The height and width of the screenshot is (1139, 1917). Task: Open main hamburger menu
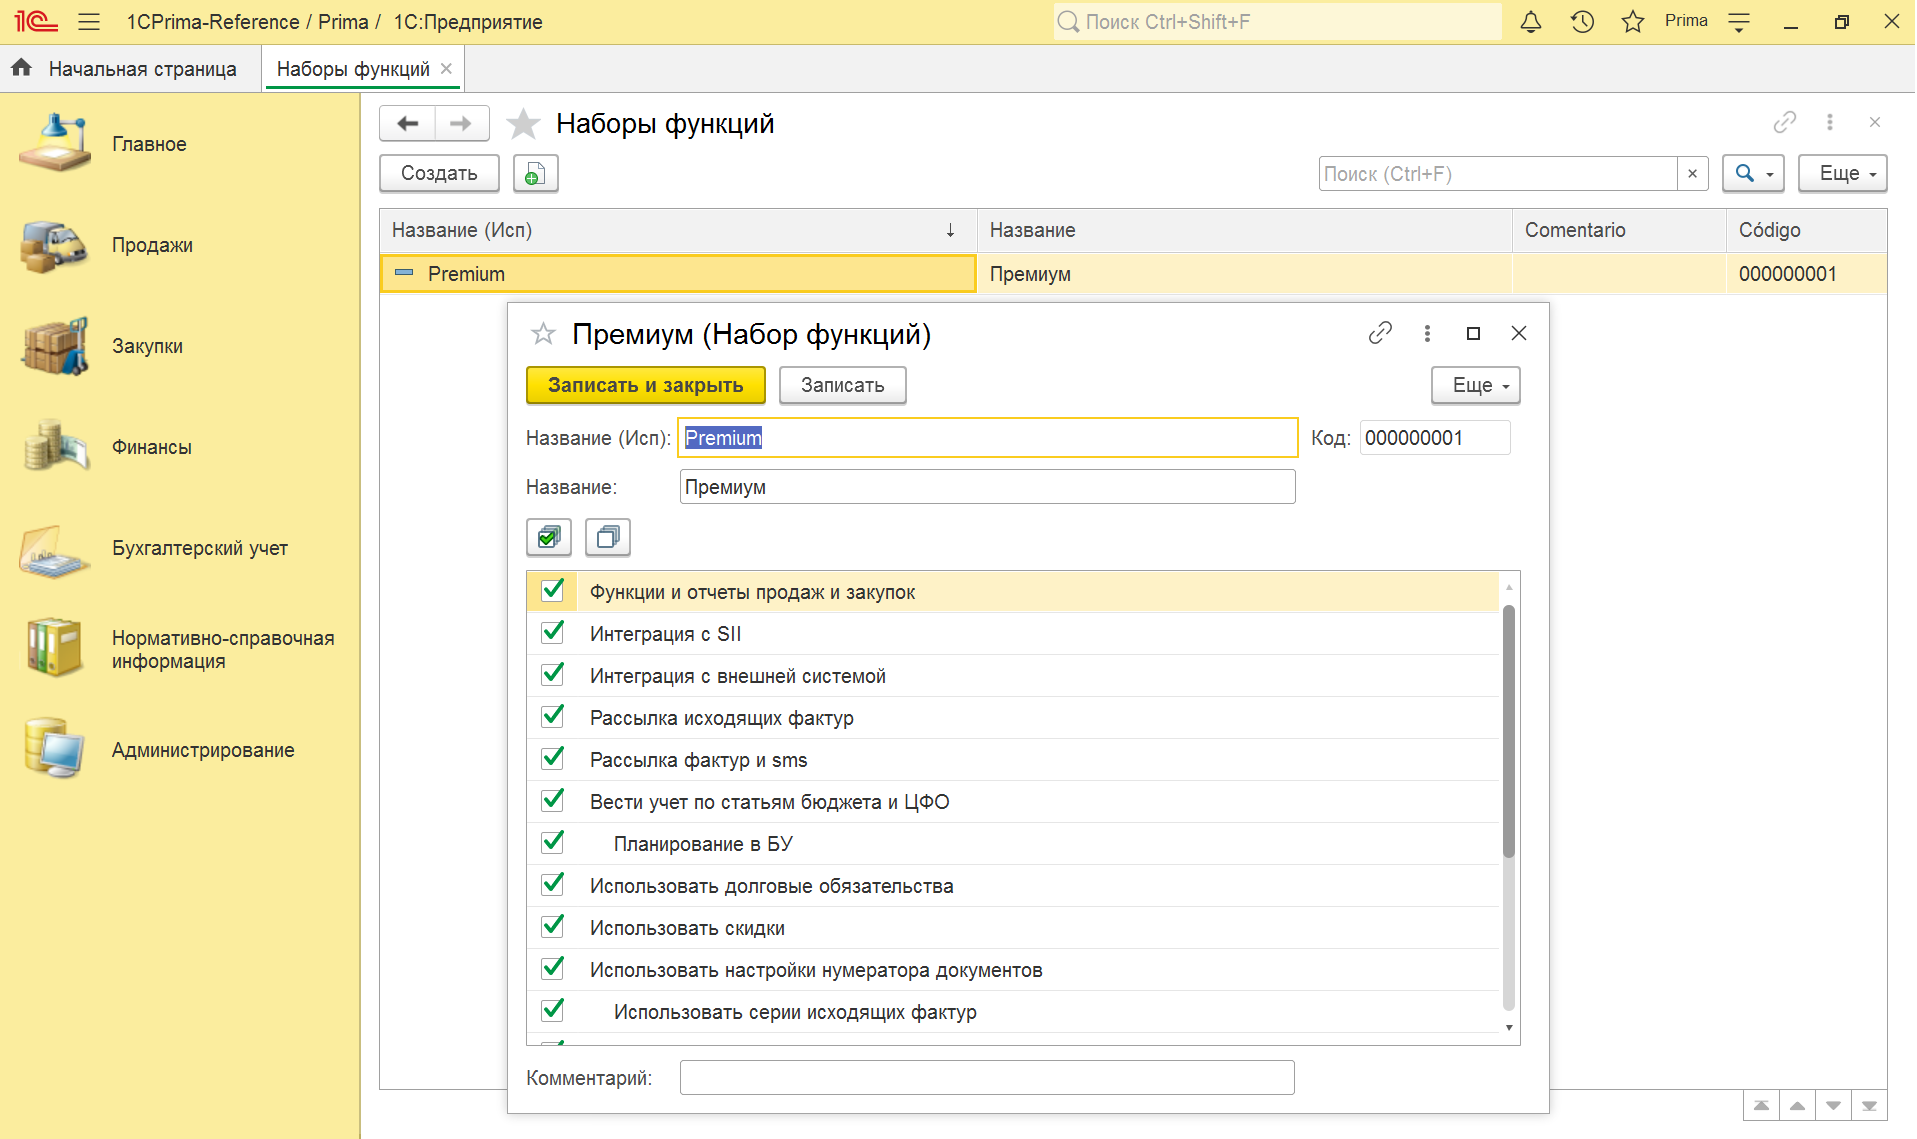tap(89, 22)
